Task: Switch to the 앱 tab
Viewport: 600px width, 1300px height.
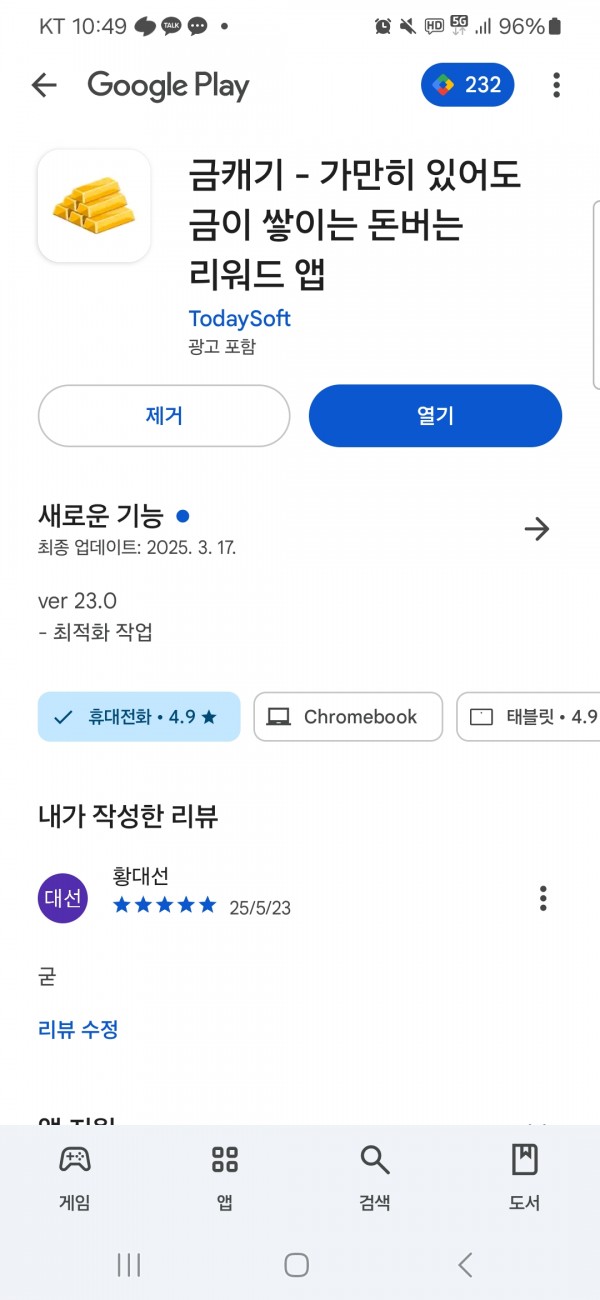Action: [x=225, y=1178]
